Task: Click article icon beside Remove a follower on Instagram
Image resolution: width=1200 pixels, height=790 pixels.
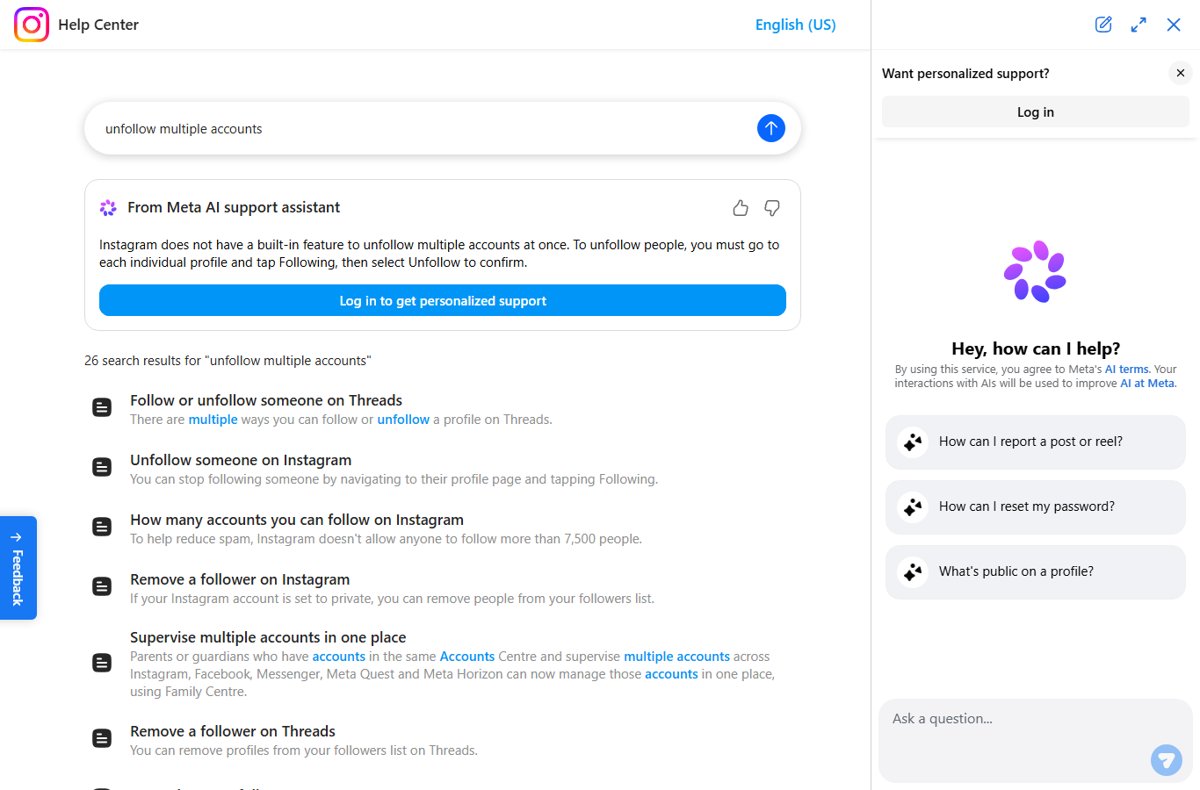Action: click(x=102, y=587)
